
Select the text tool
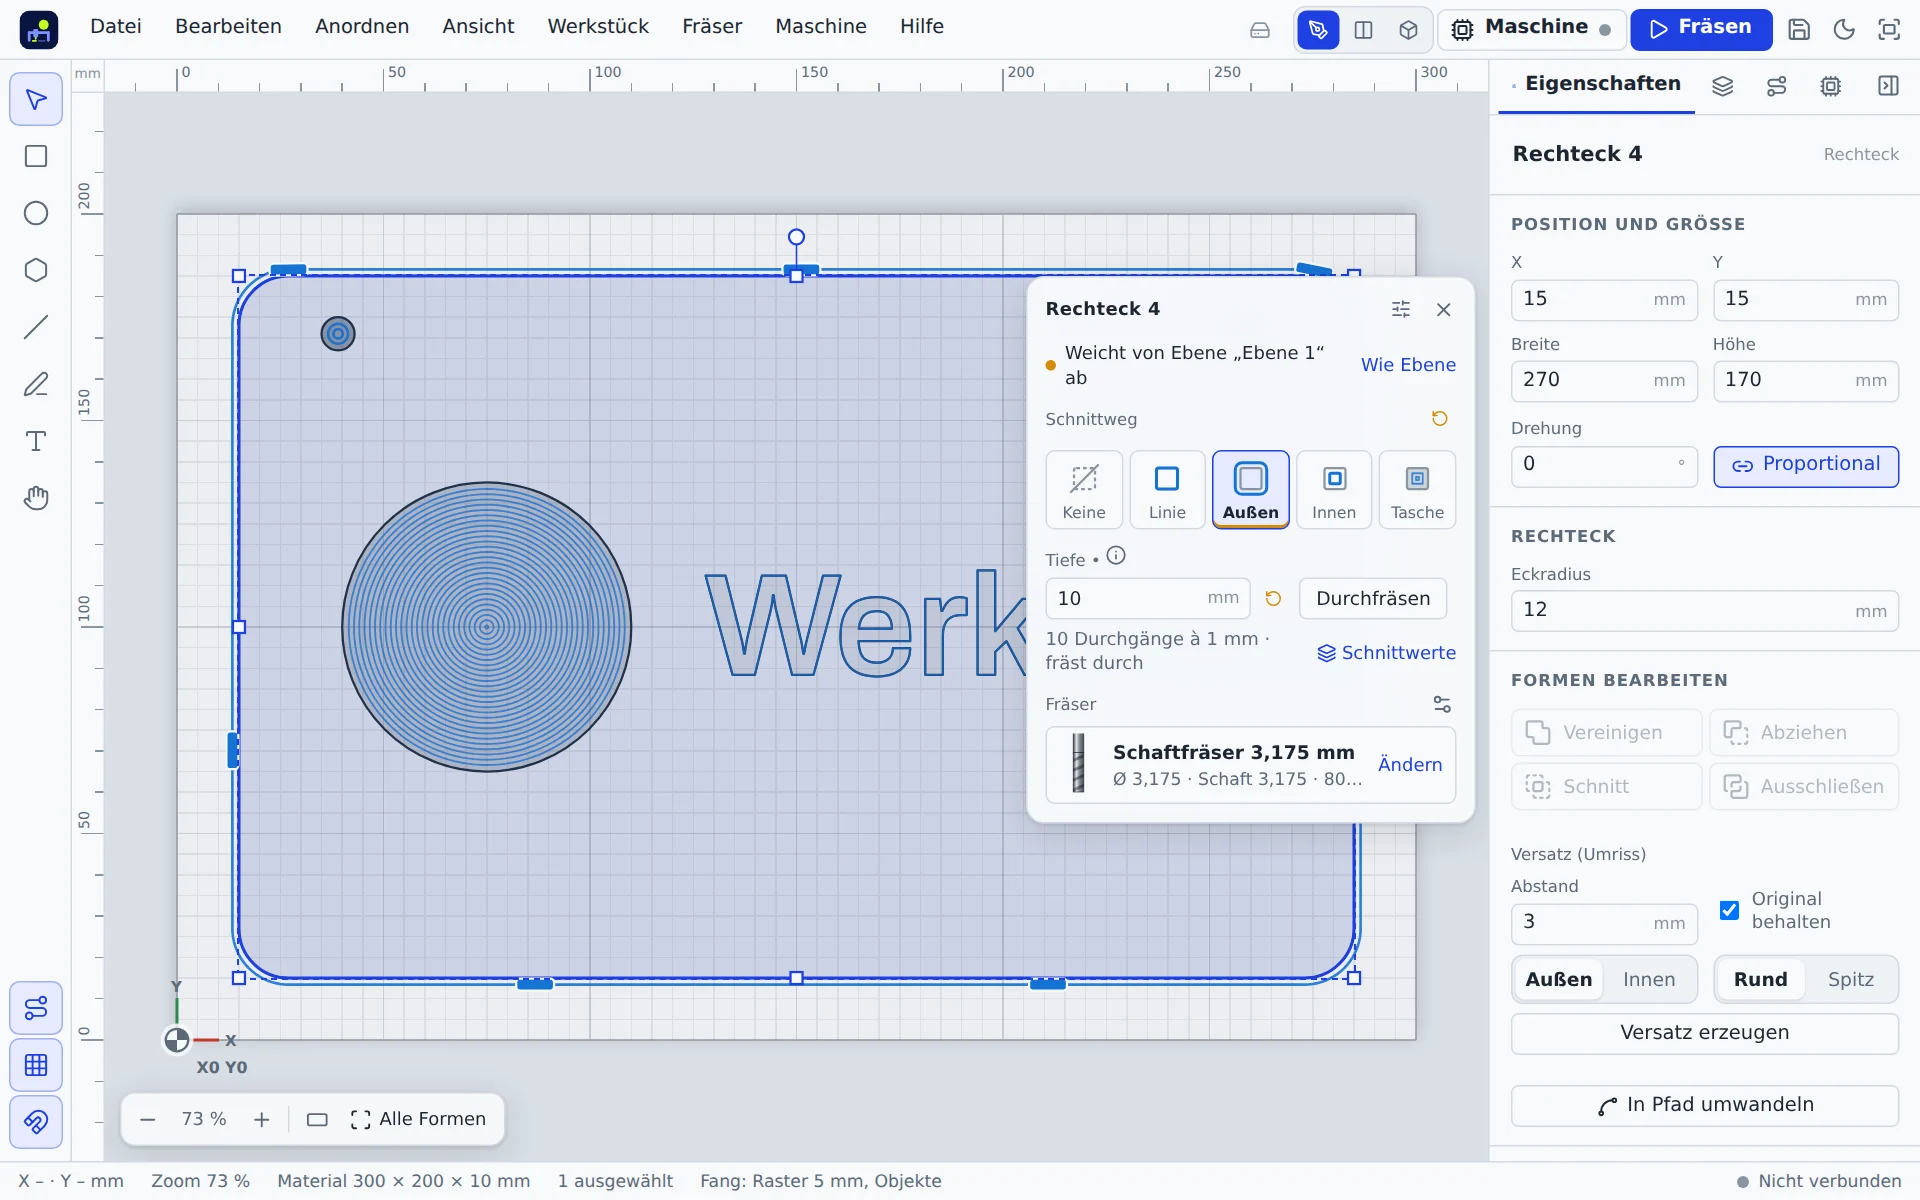click(36, 441)
